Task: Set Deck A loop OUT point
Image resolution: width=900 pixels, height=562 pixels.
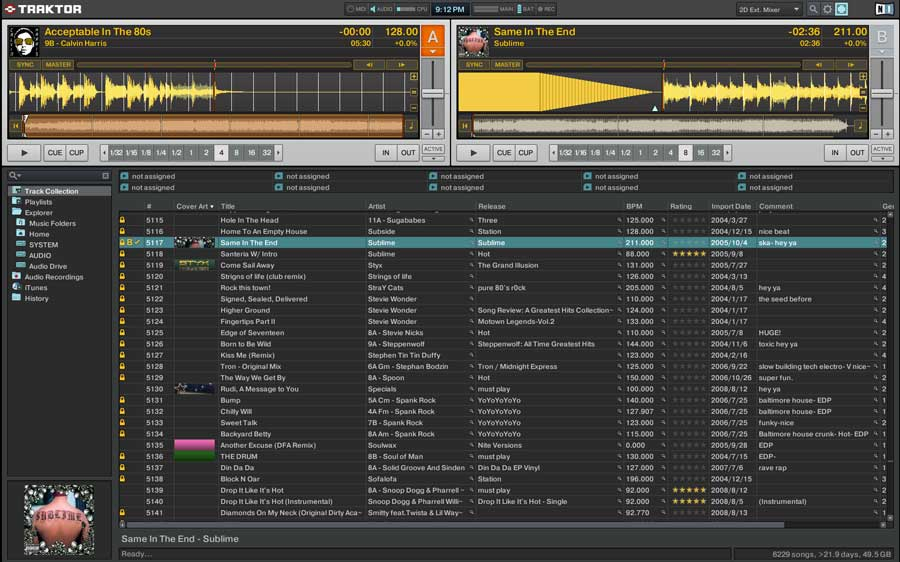Action: coord(408,153)
